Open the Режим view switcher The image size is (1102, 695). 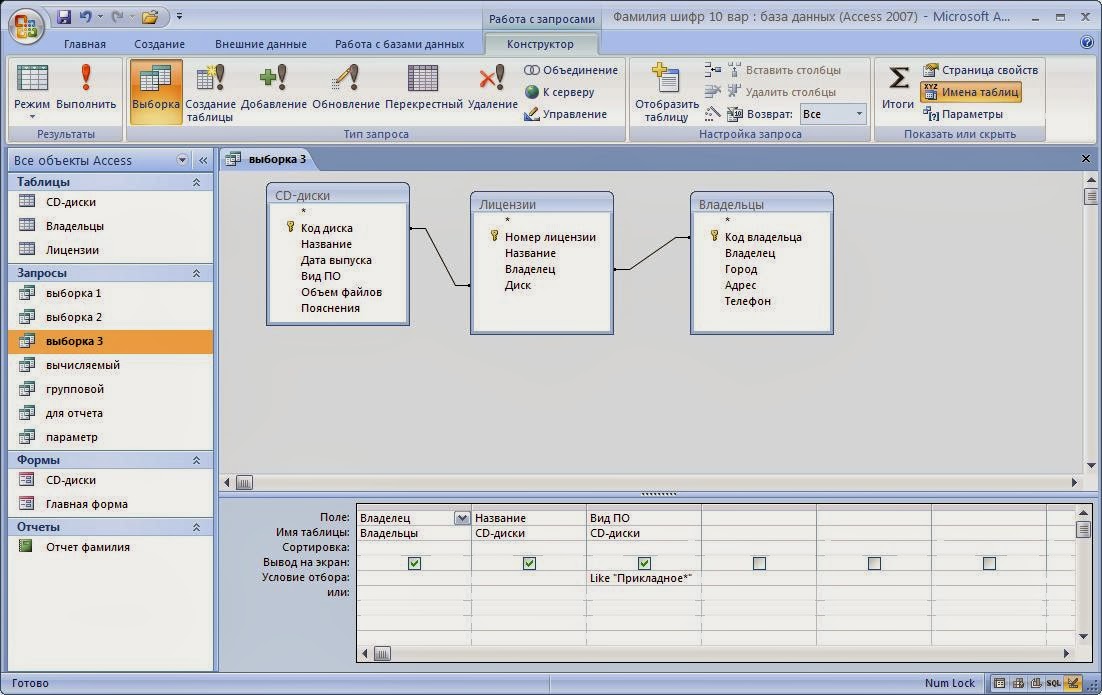tap(32, 91)
